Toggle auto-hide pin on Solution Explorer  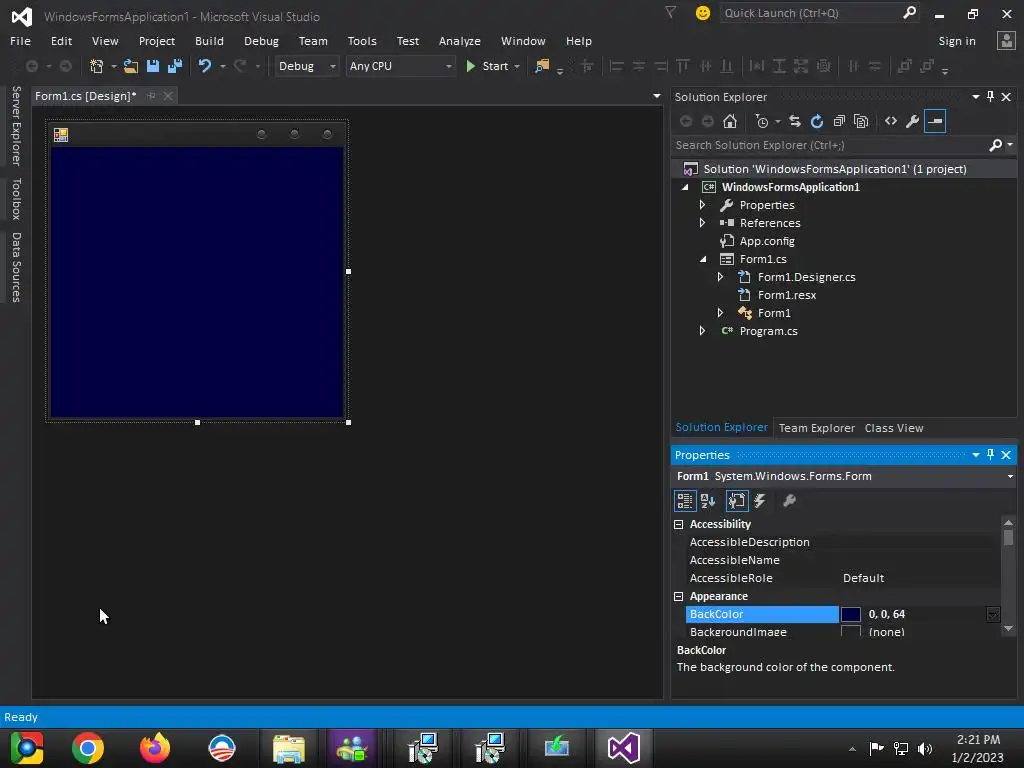(991, 97)
